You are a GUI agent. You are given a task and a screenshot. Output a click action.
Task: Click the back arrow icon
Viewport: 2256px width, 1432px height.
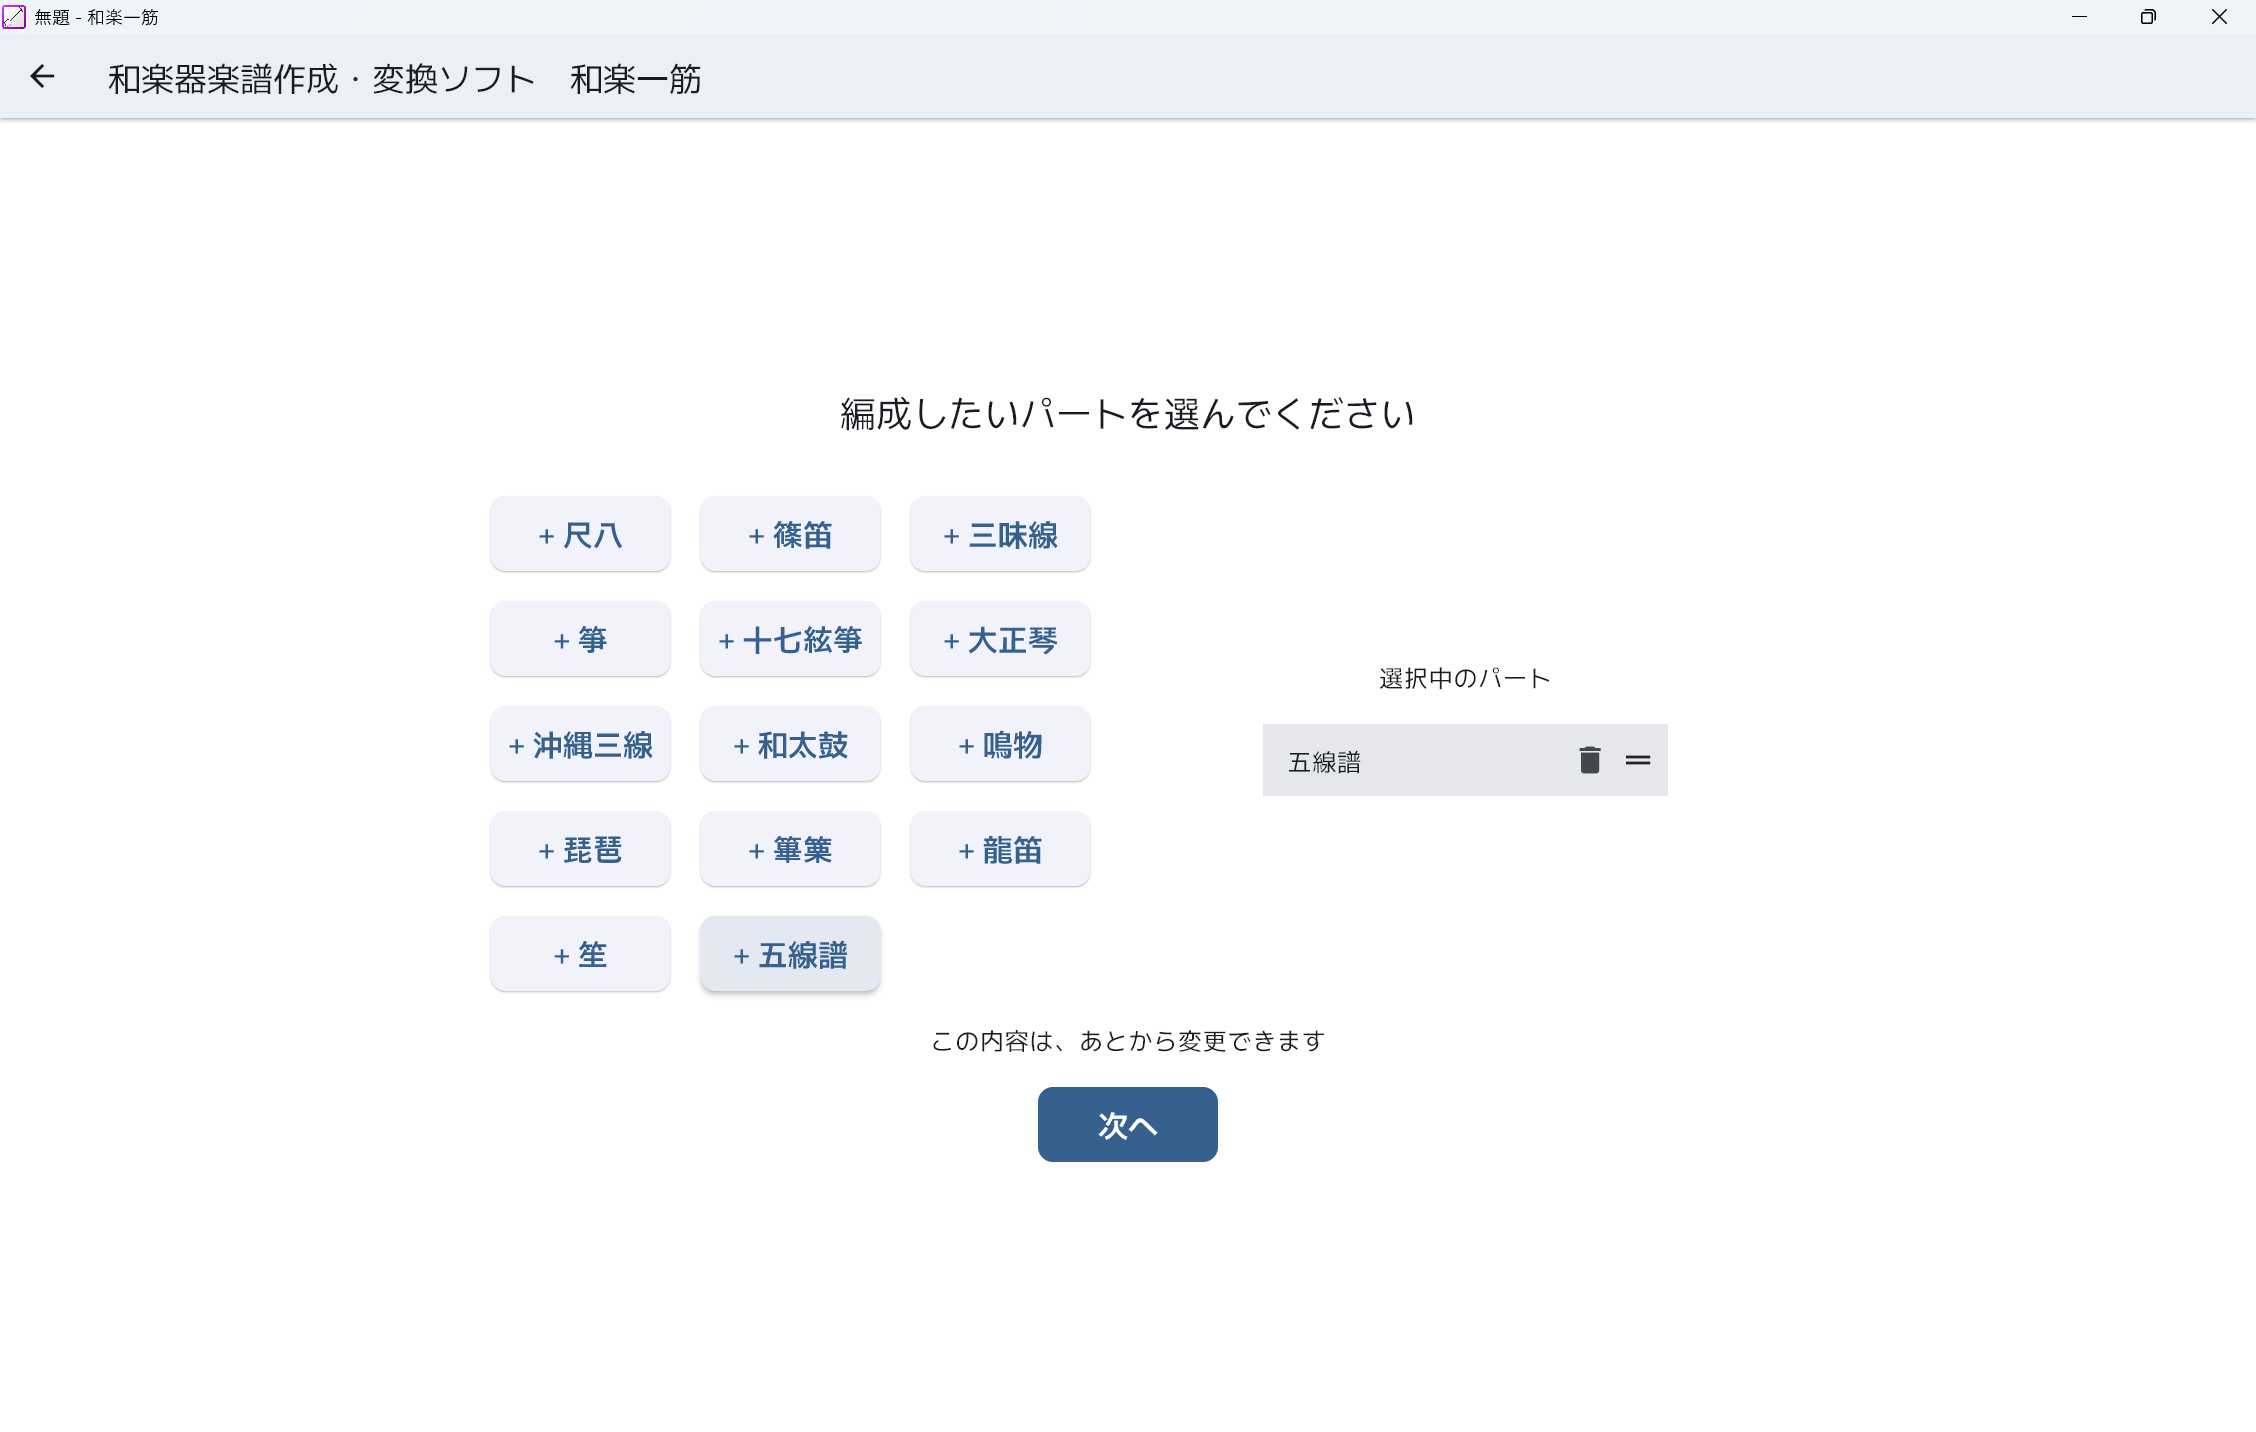pyautogui.click(x=42, y=77)
